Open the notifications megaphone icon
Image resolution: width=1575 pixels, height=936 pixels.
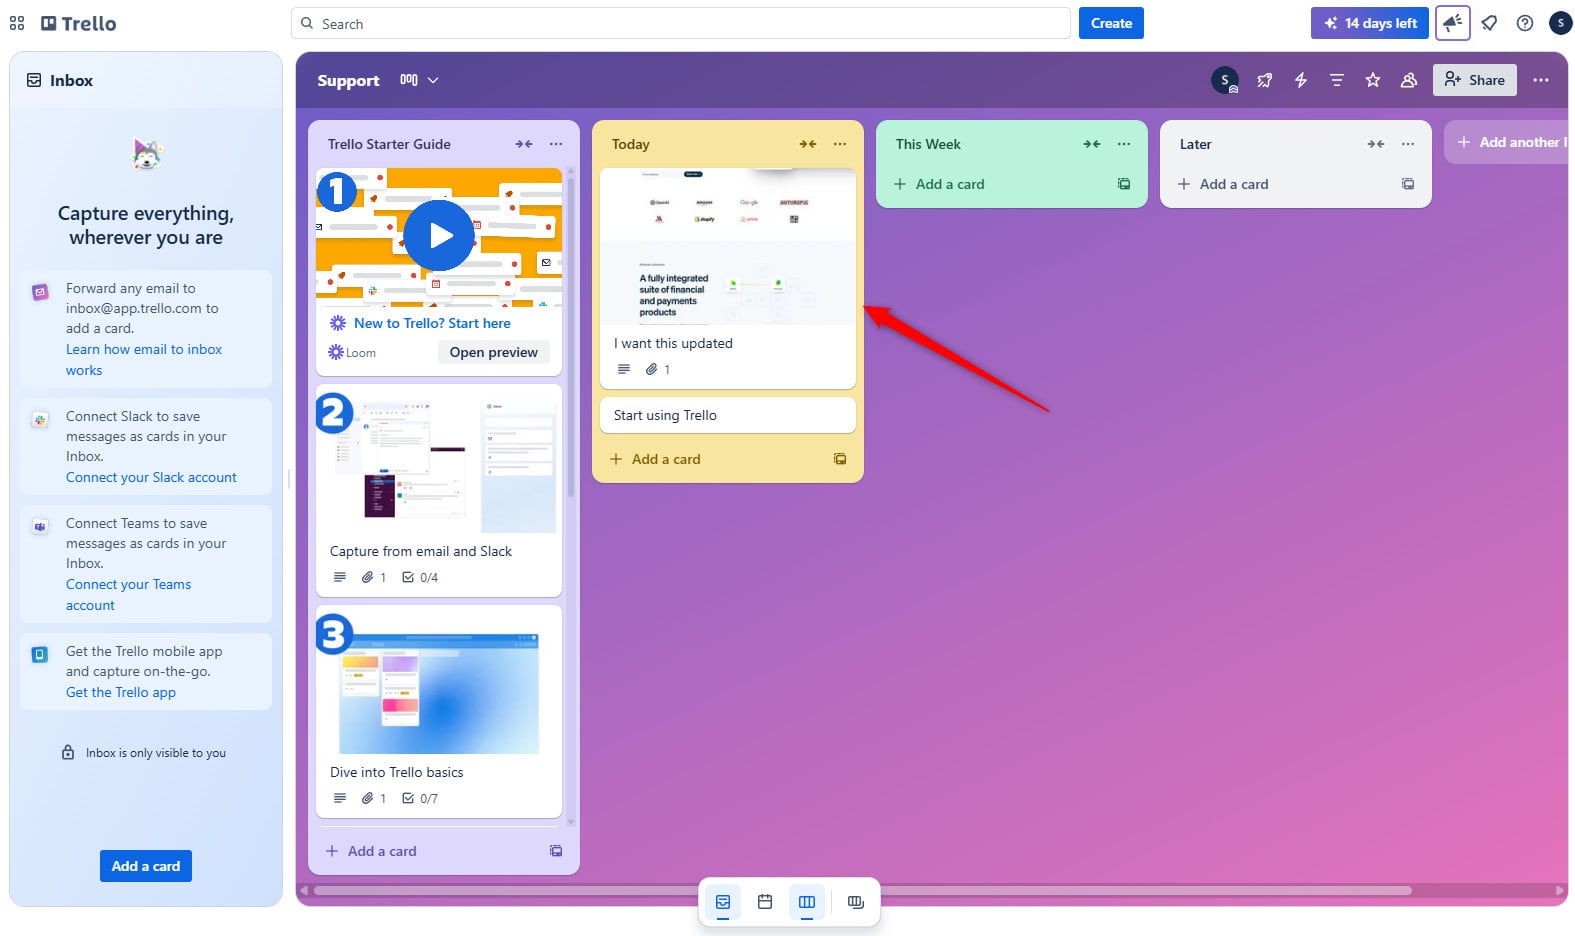tap(1452, 23)
